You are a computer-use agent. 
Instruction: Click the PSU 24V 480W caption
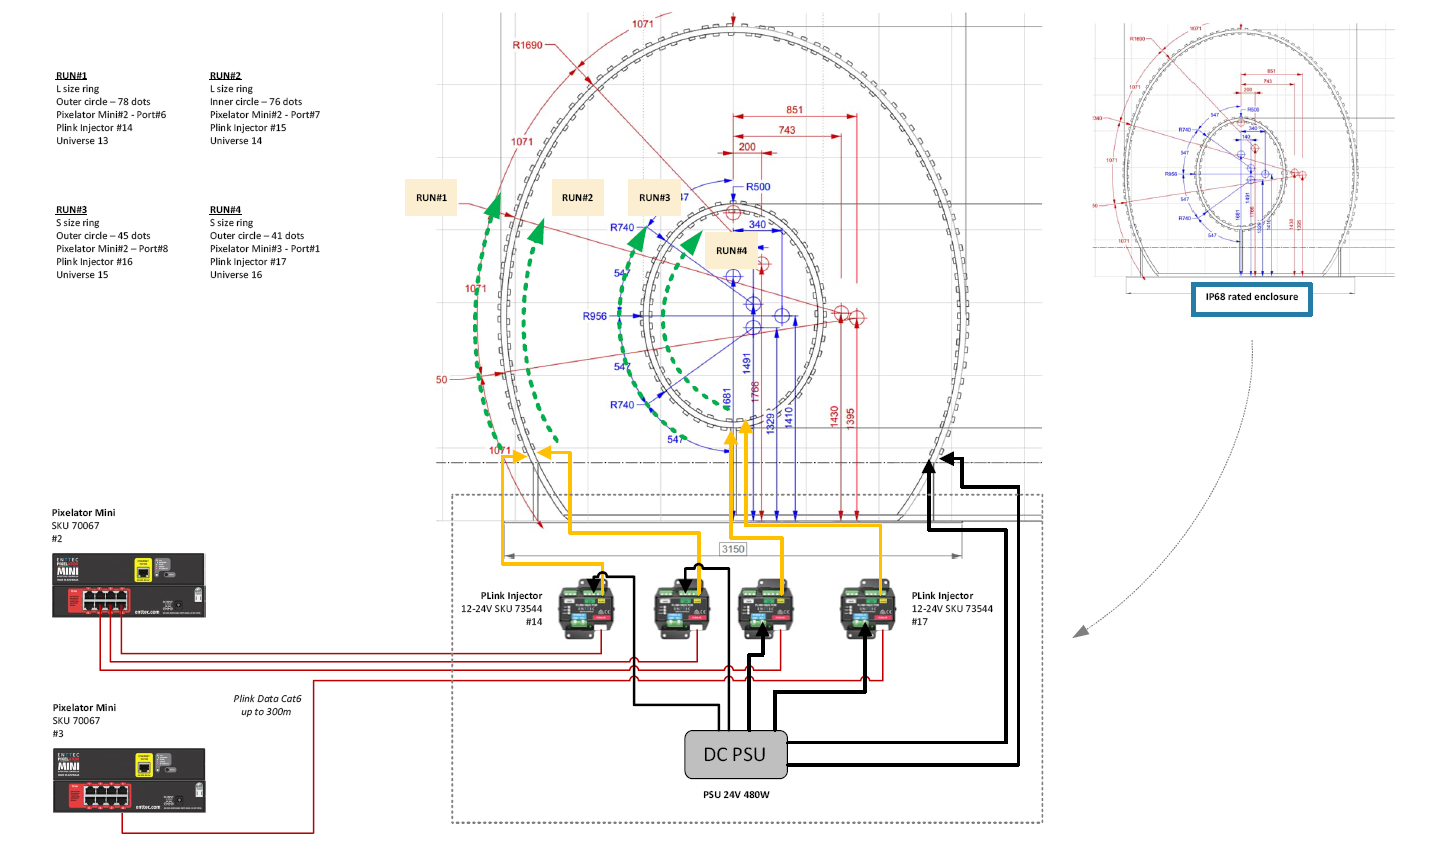point(736,795)
